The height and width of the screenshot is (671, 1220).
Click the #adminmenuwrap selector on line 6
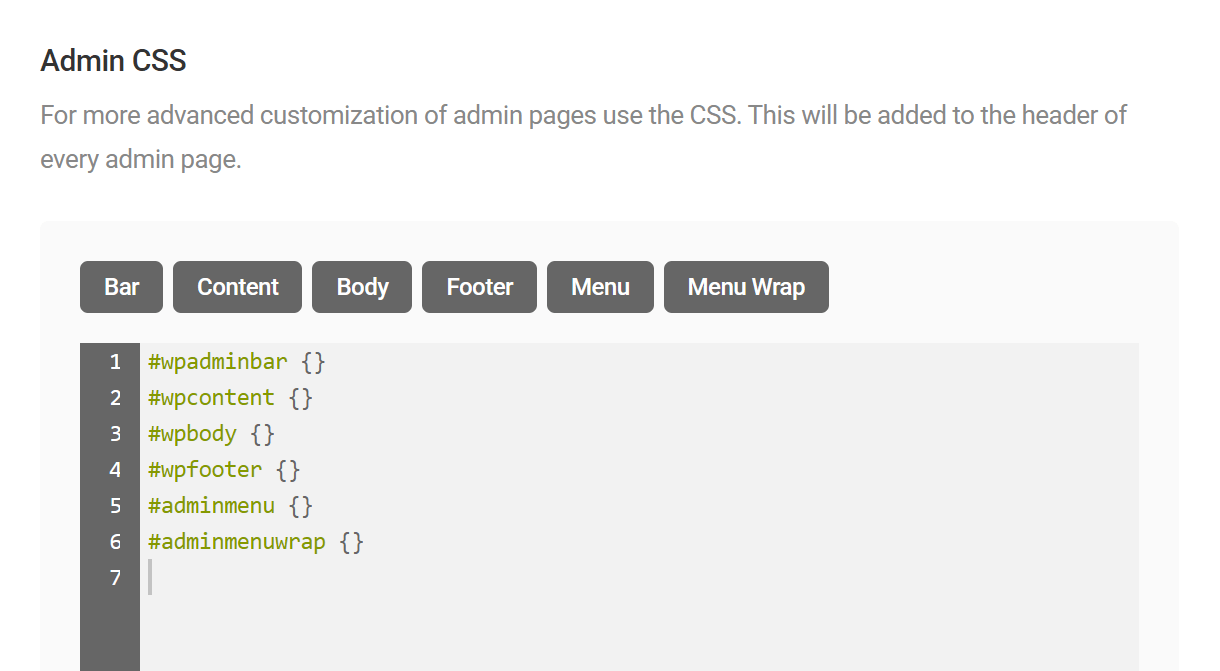click(235, 541)
